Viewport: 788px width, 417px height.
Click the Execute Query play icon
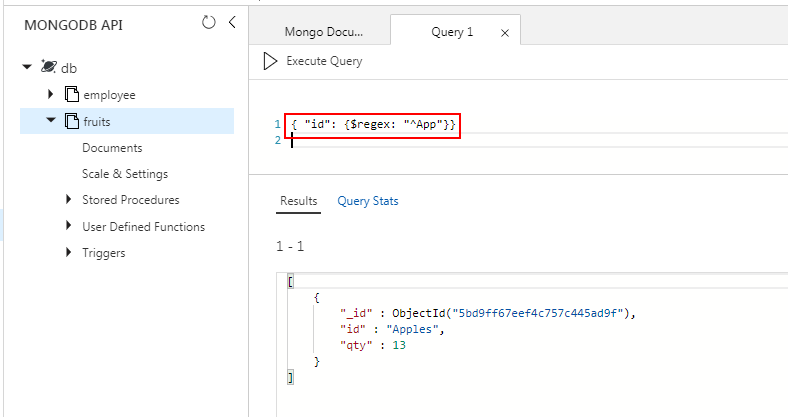(x=270, y=61)
